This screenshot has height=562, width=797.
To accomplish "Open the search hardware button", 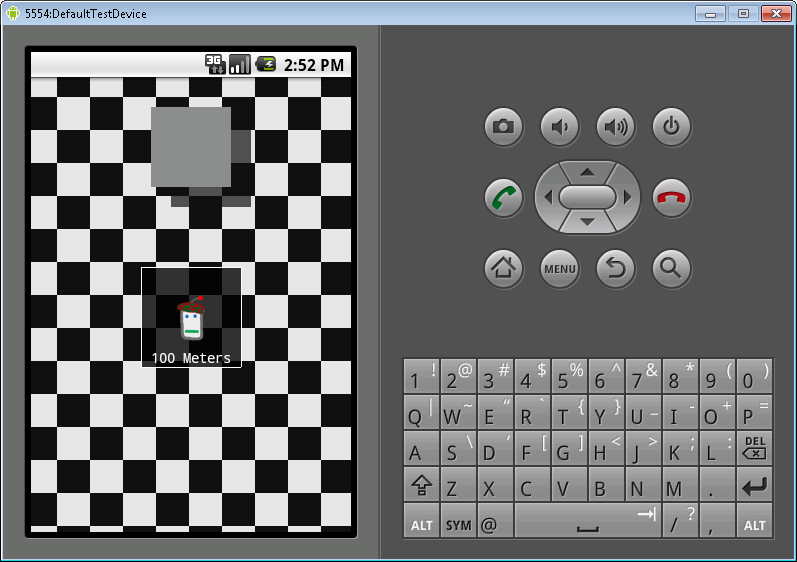I will click(671, 268).
